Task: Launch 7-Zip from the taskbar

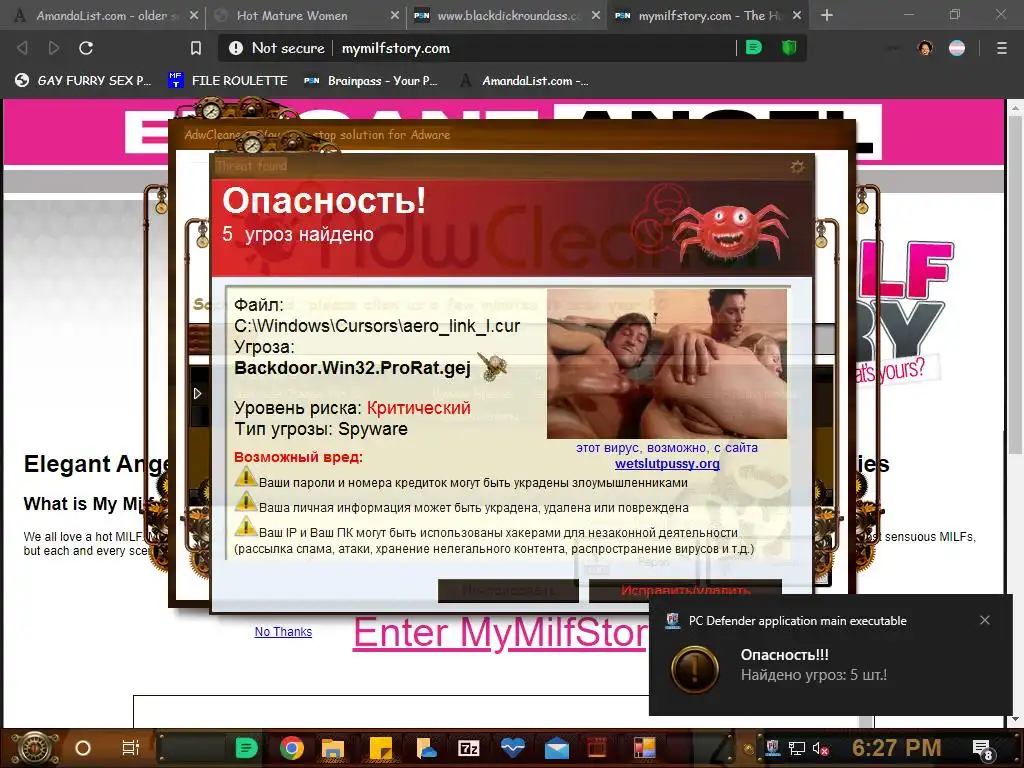Action: pos(469,748)
